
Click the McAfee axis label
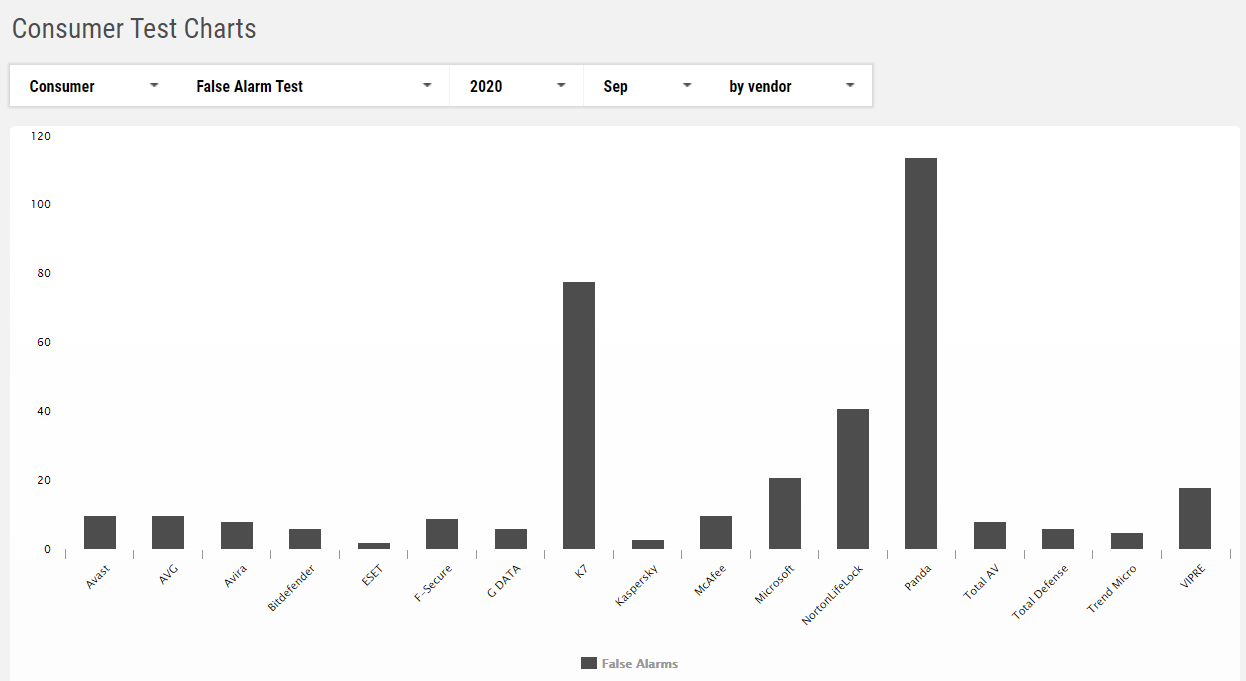pyautogui.click(x=710, y=580)
